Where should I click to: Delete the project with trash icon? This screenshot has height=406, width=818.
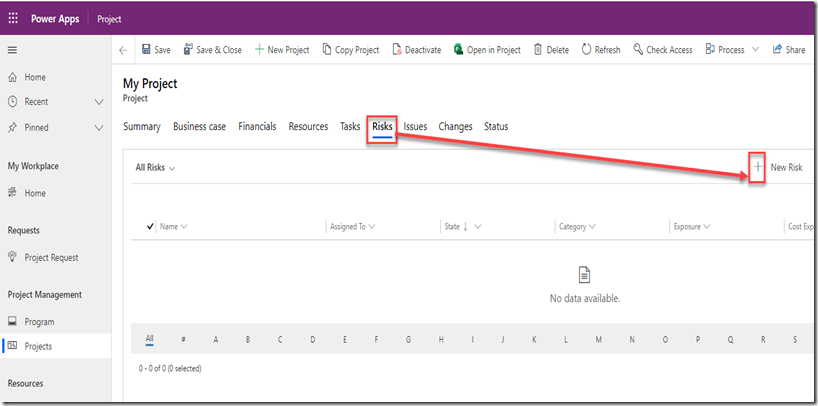tap(538, 50)
